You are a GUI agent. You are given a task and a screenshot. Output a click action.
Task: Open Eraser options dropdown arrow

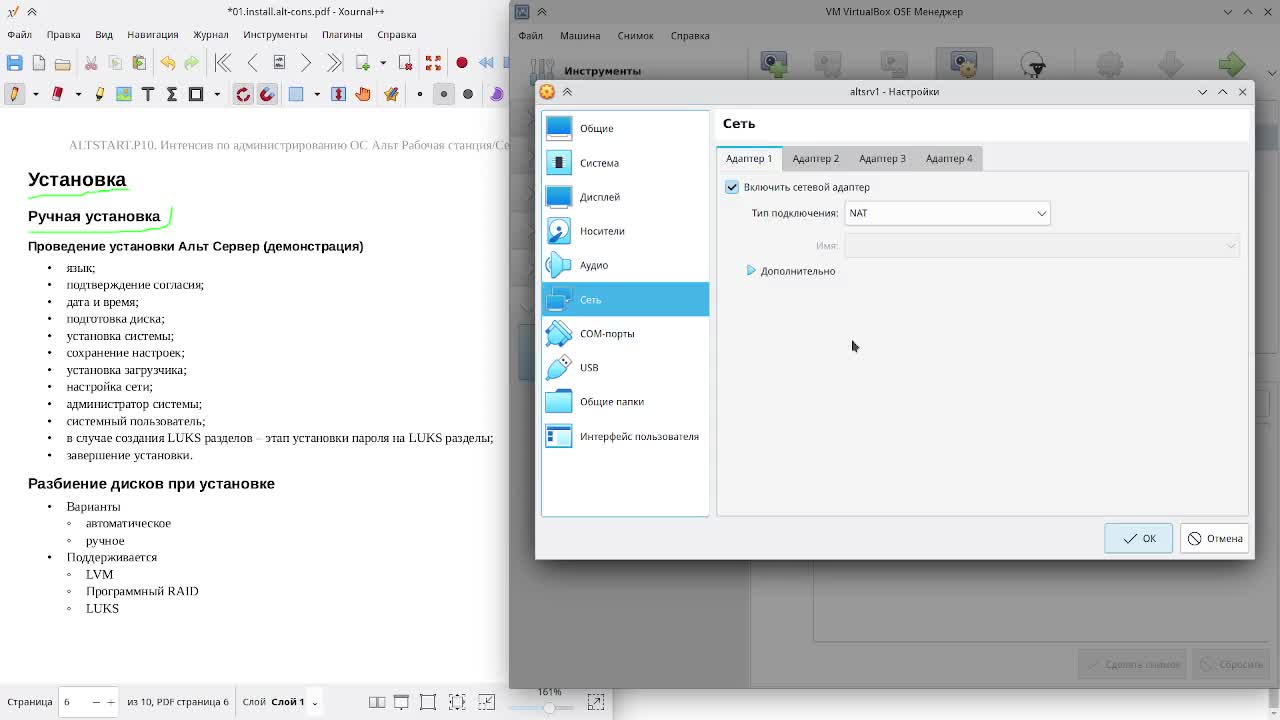pyautogui.click(x=78, y=94)
